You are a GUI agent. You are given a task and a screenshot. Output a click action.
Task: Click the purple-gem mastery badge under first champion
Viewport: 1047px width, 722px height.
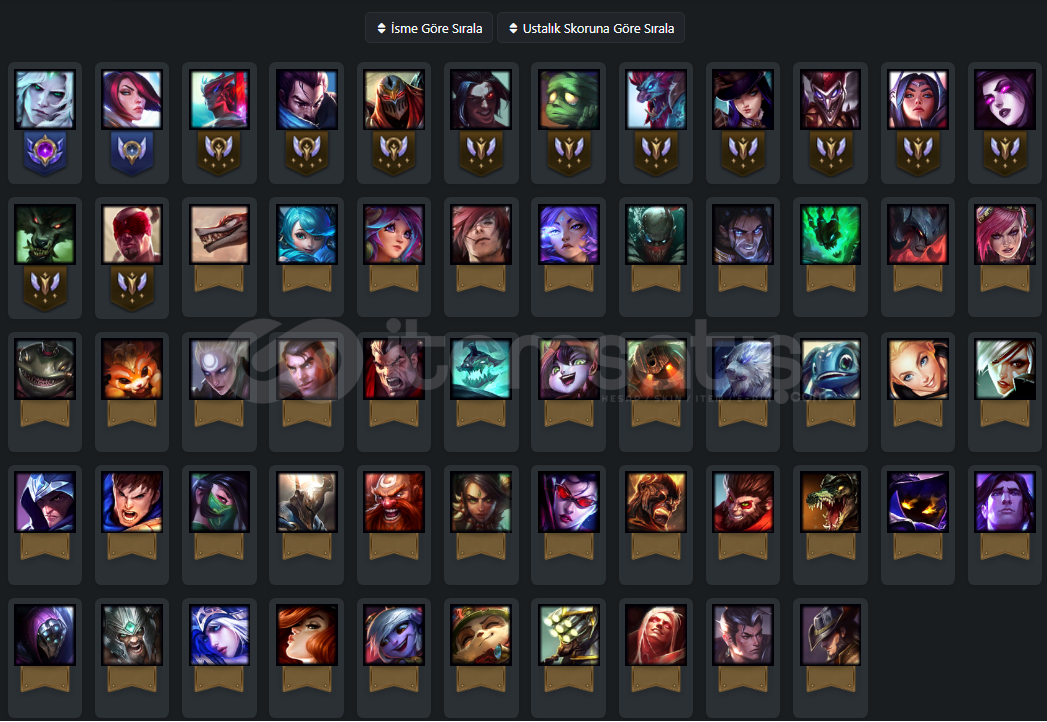(x=45, y=152)
